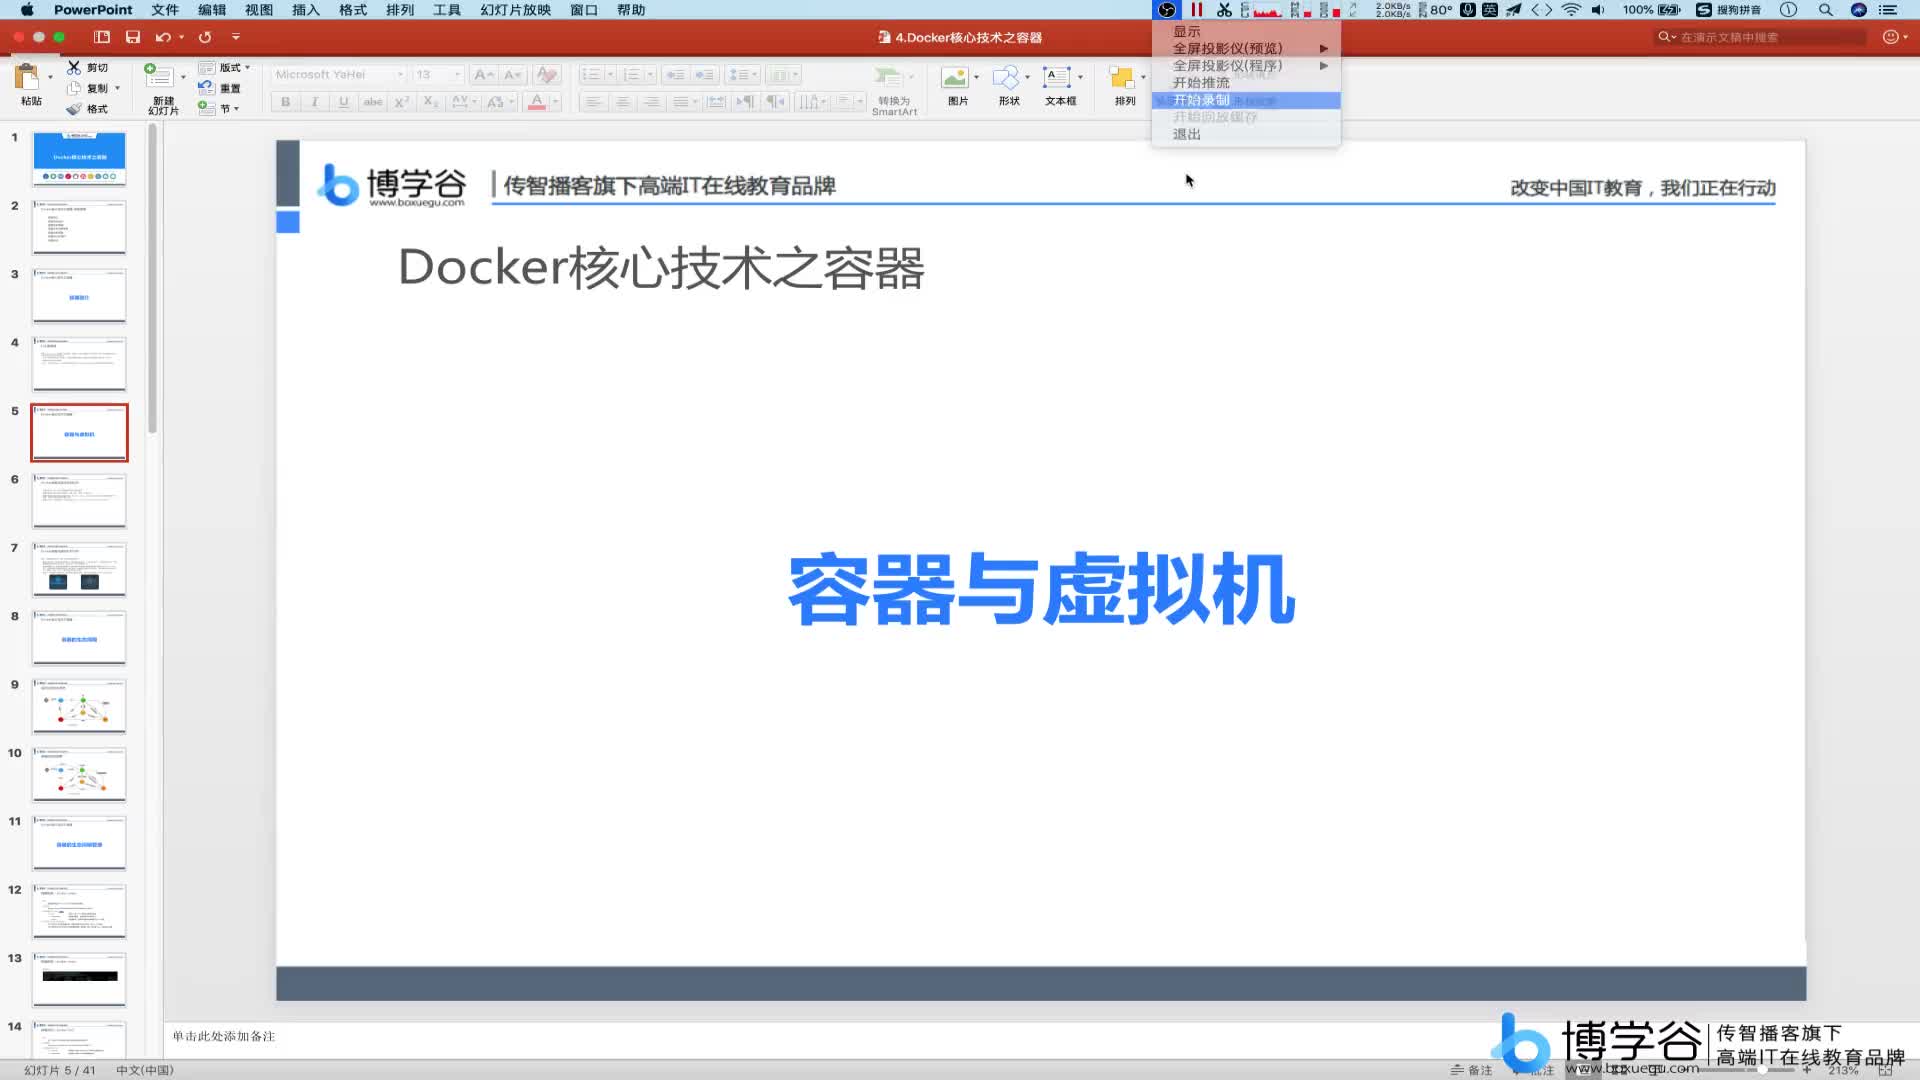Image resolution: width=1920 pixels, height=1080 pixels.
Task: Align text right
Action: click(652, 102)
